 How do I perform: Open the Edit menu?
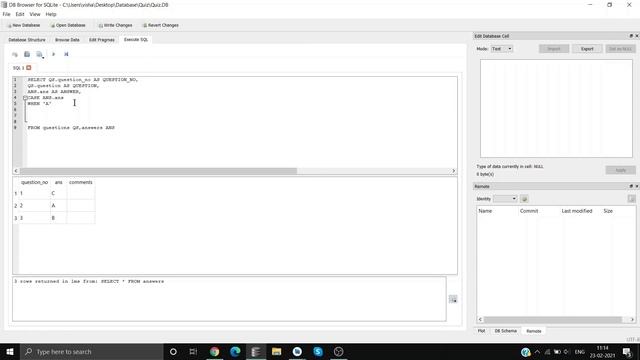pyautogui.click(x=20, y=14)
